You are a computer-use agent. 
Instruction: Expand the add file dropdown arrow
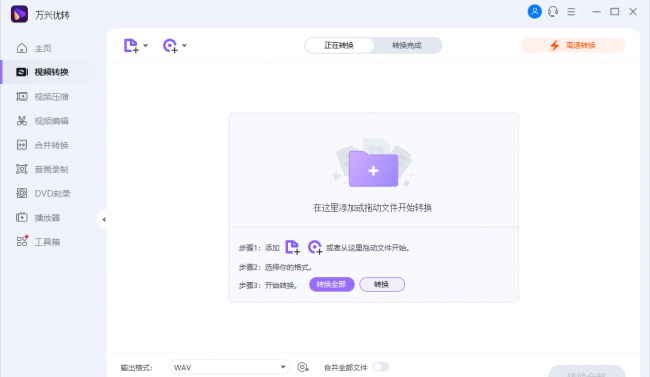(x=146, y=46)
